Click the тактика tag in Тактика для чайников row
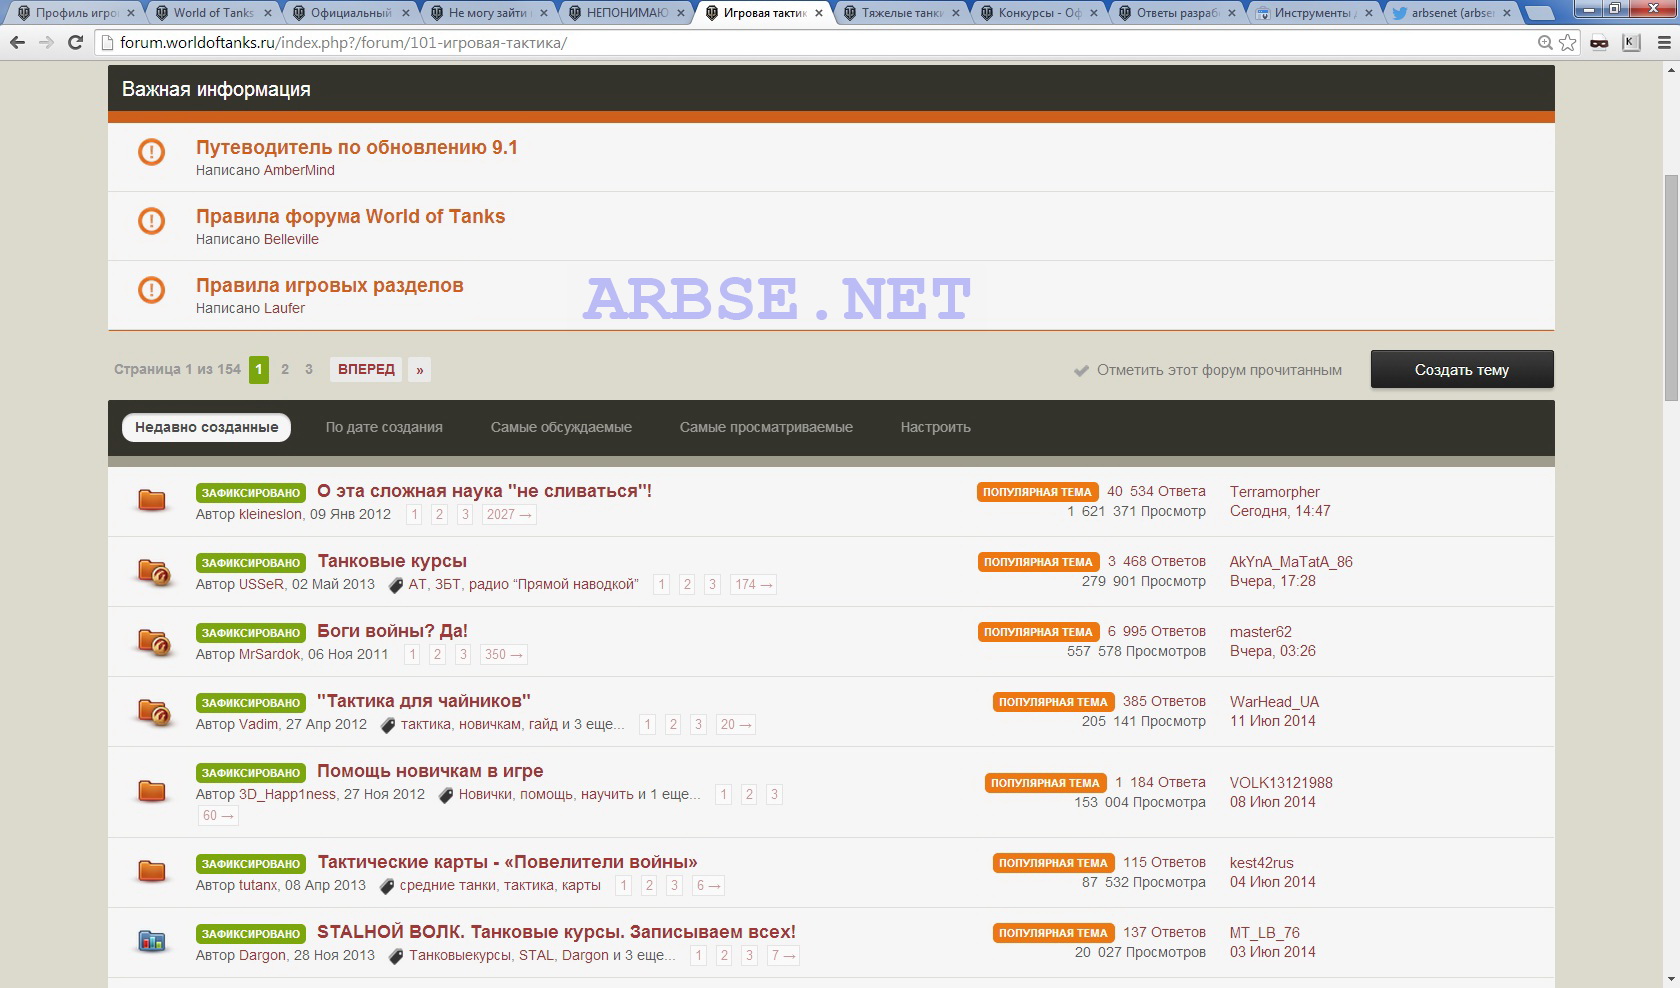The width and height of the screenshot is (1680, 988). tap(425, 724)
